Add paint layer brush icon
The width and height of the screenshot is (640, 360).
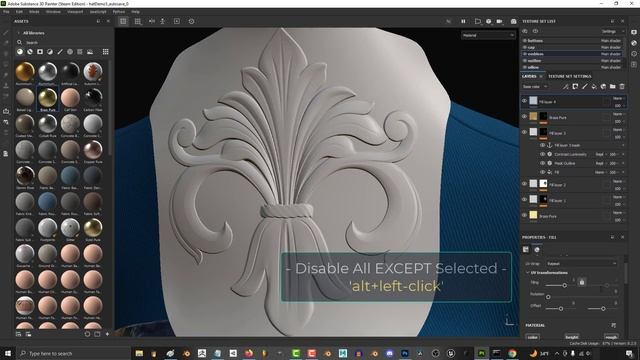click(x=584, y=87)
